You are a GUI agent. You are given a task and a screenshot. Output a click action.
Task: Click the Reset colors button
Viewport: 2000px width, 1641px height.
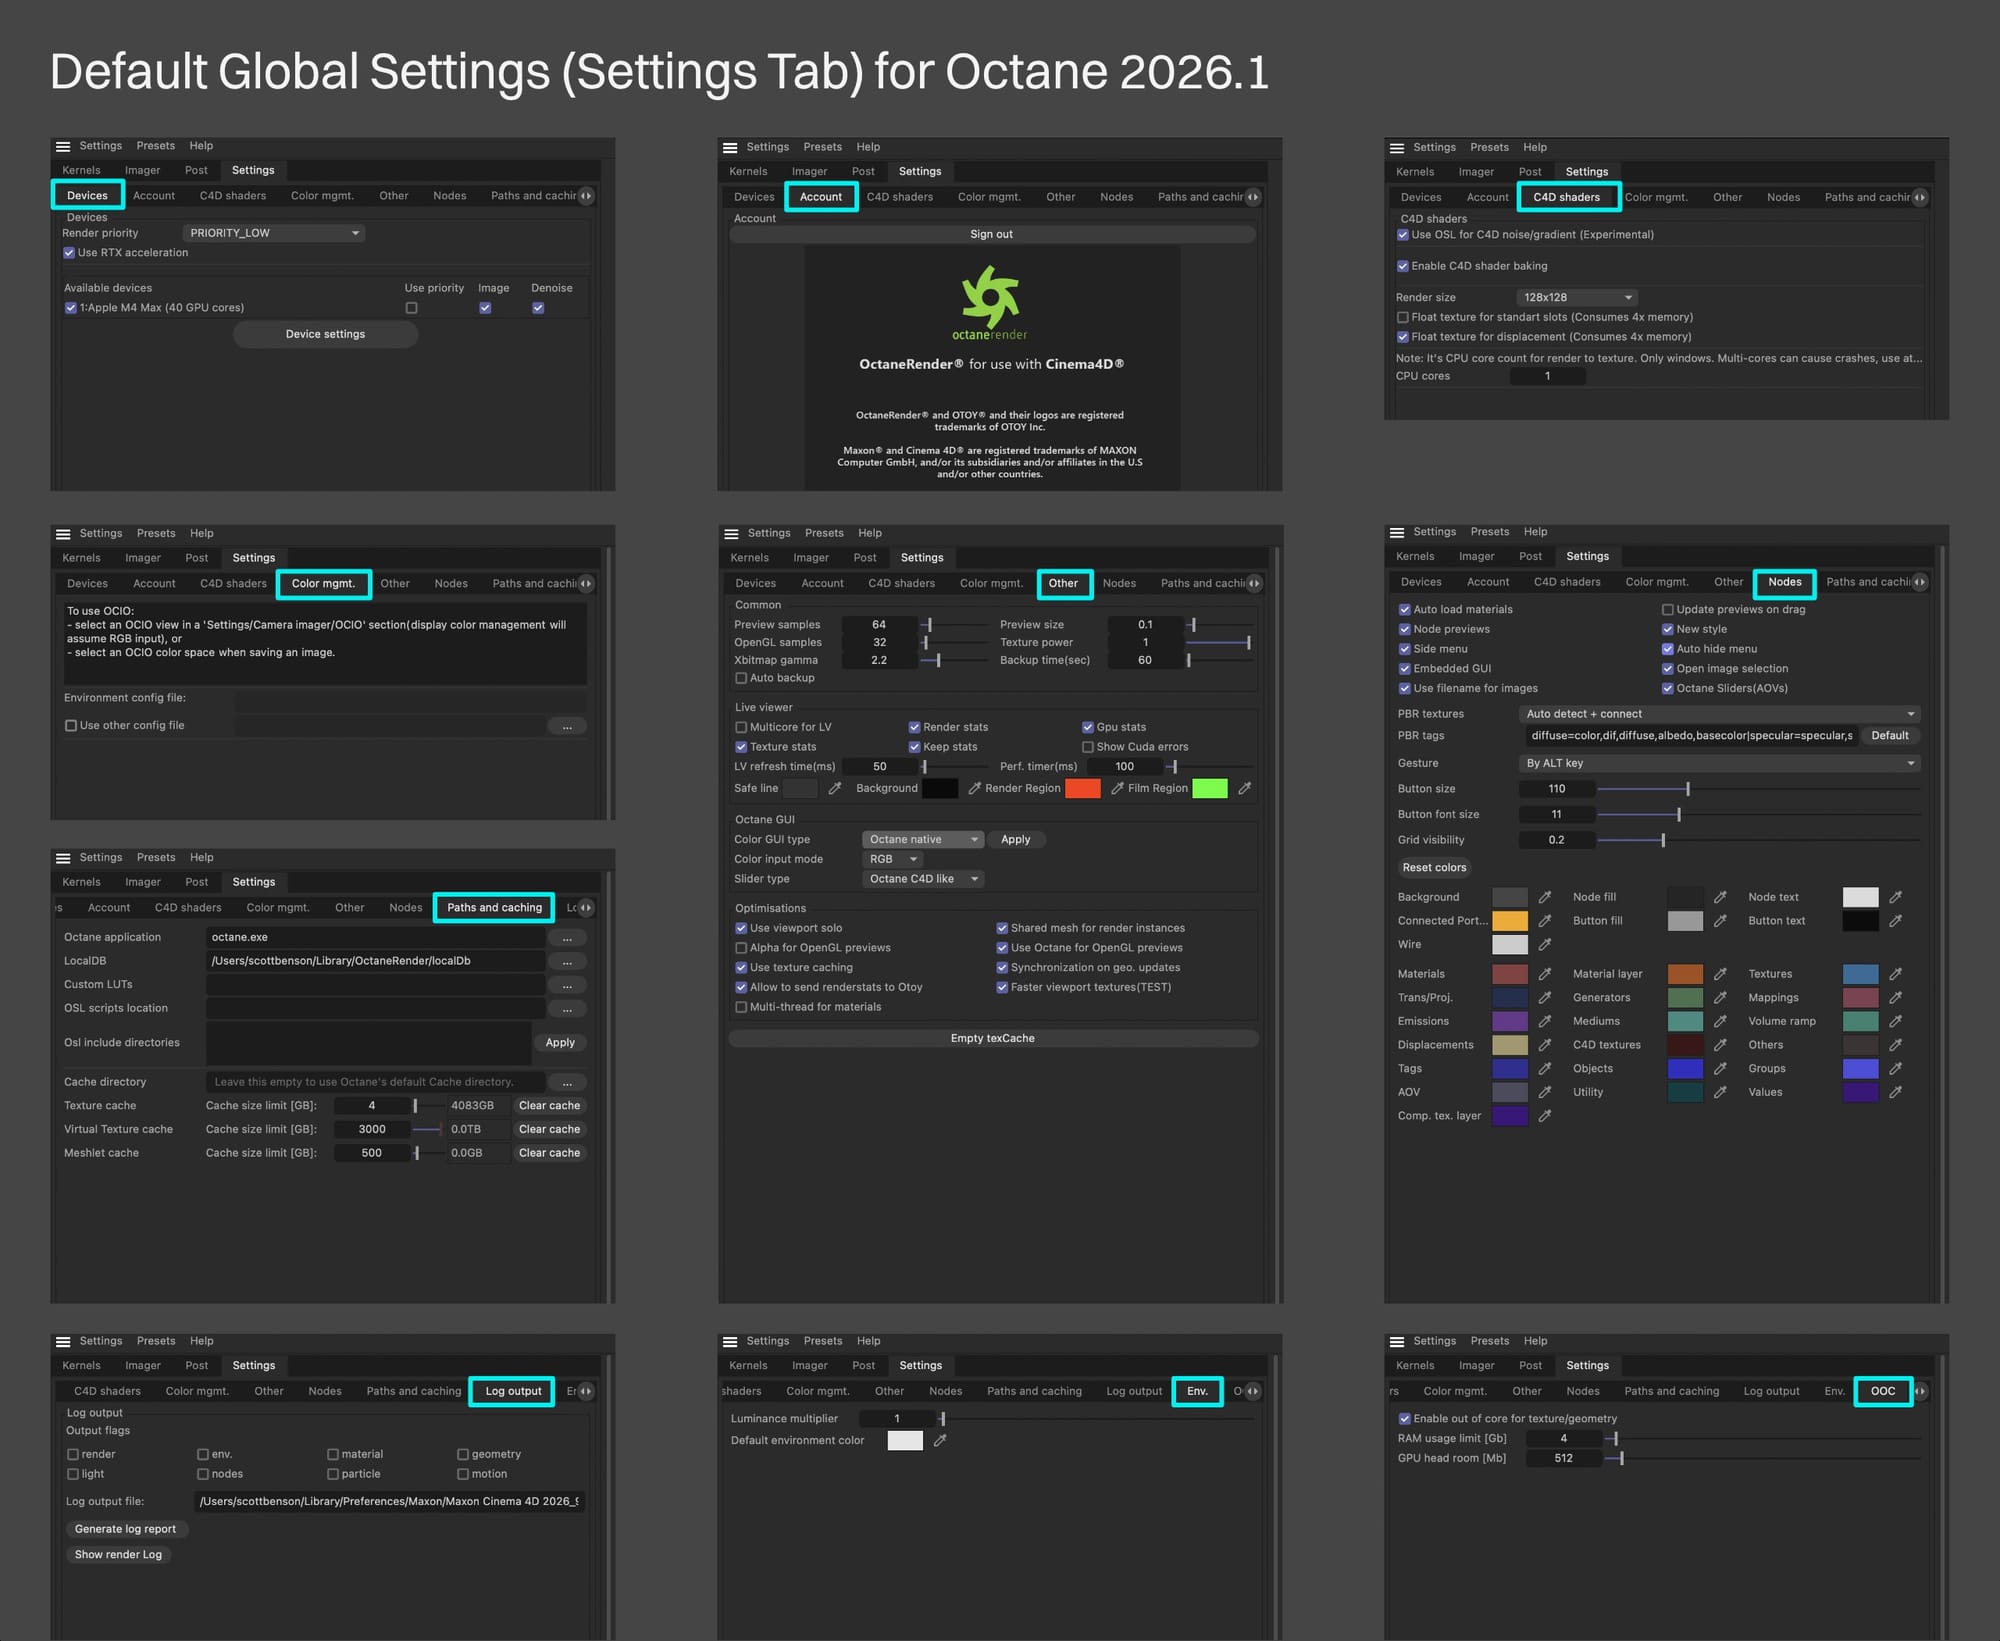click(x=1434, y=868)
